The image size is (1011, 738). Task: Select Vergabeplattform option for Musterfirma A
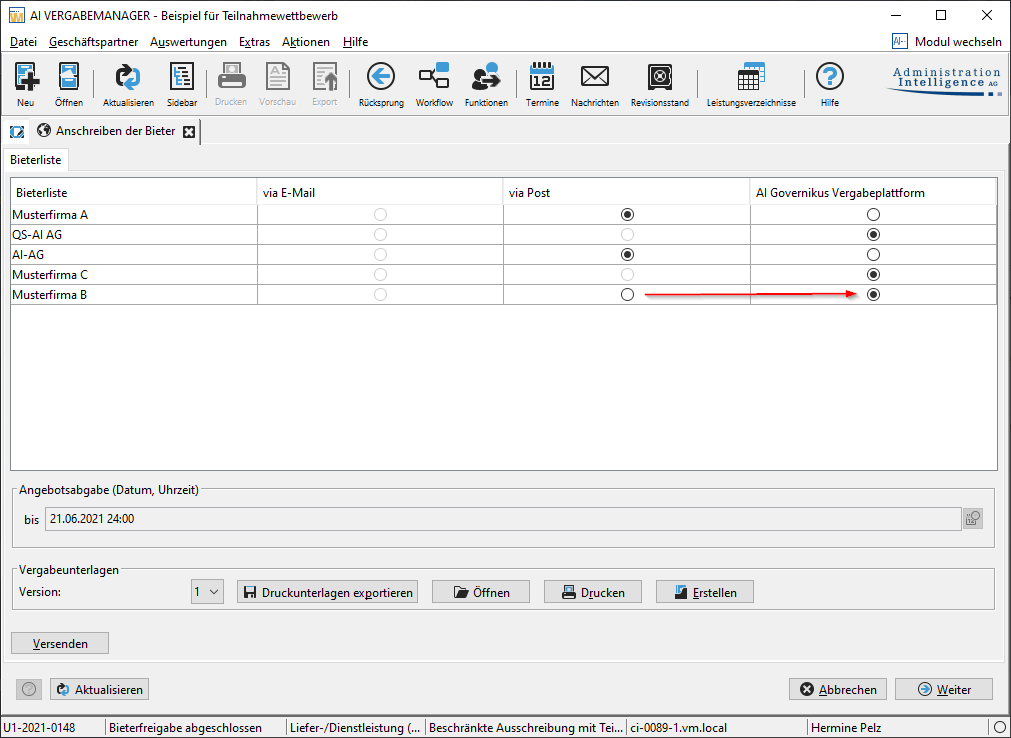pos(873,214)
